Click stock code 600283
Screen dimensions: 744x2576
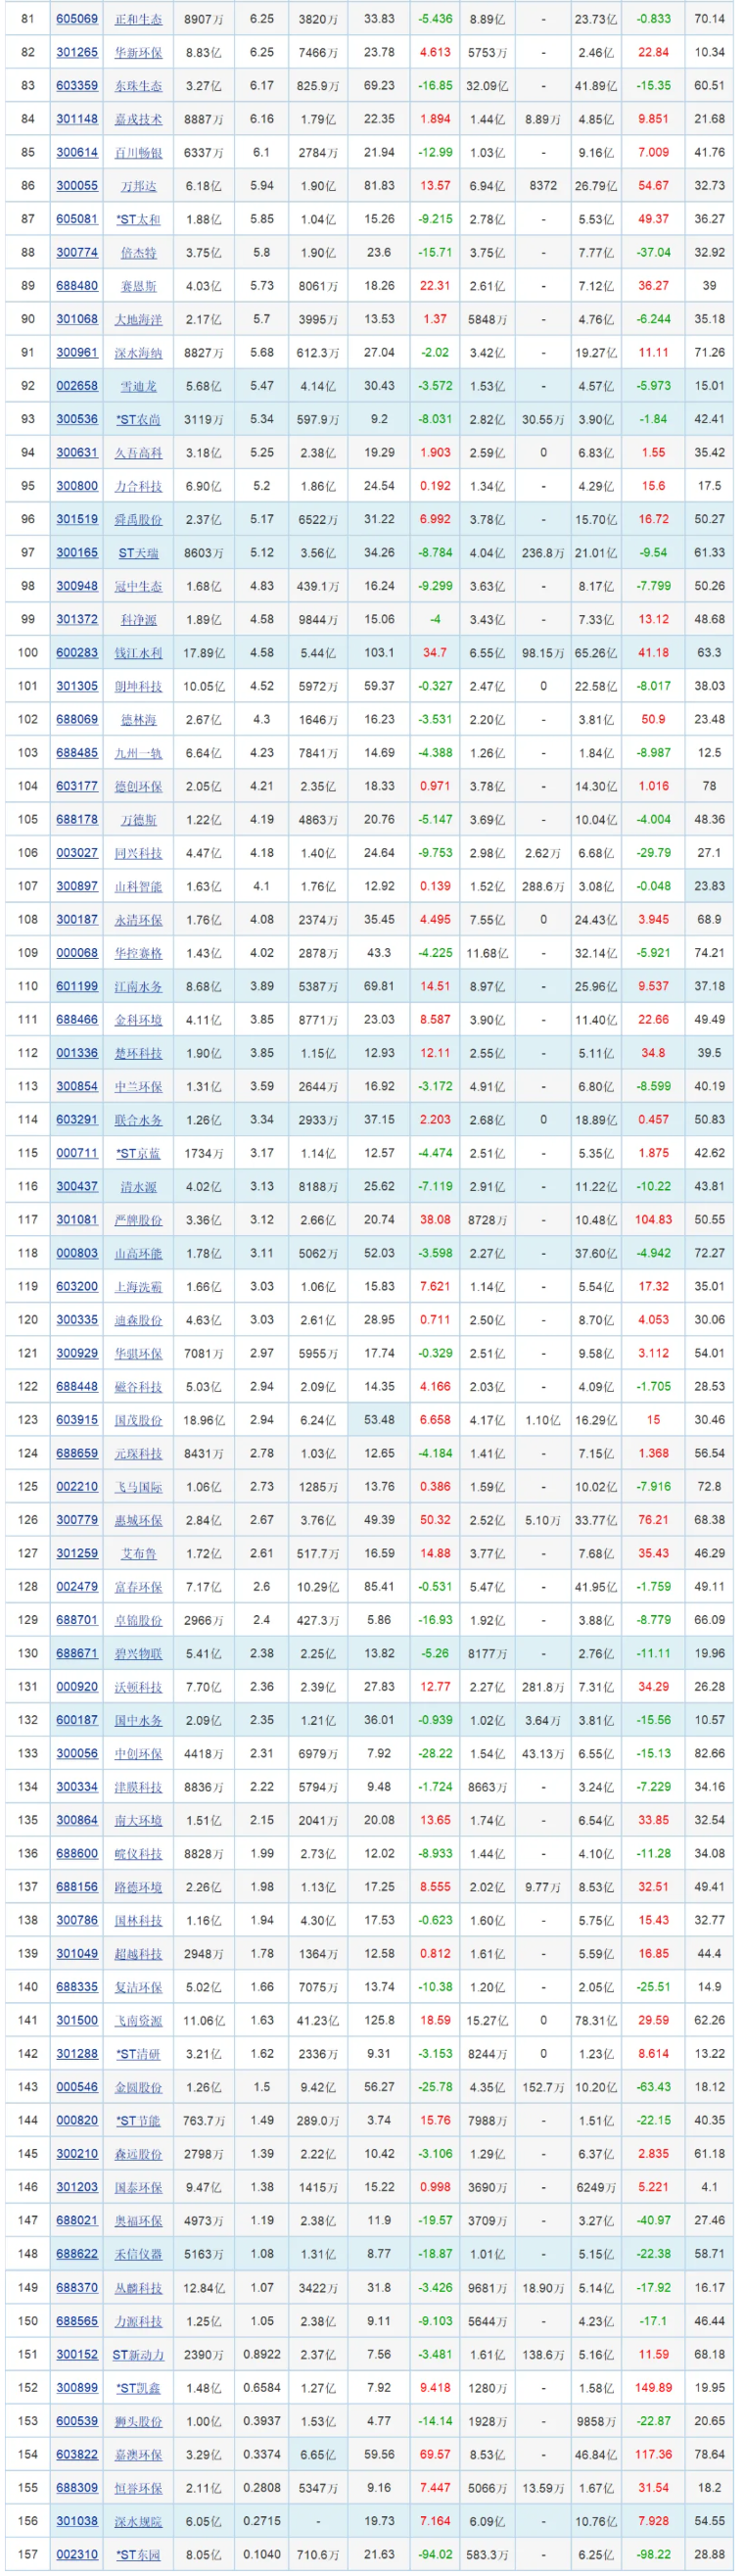77,653
